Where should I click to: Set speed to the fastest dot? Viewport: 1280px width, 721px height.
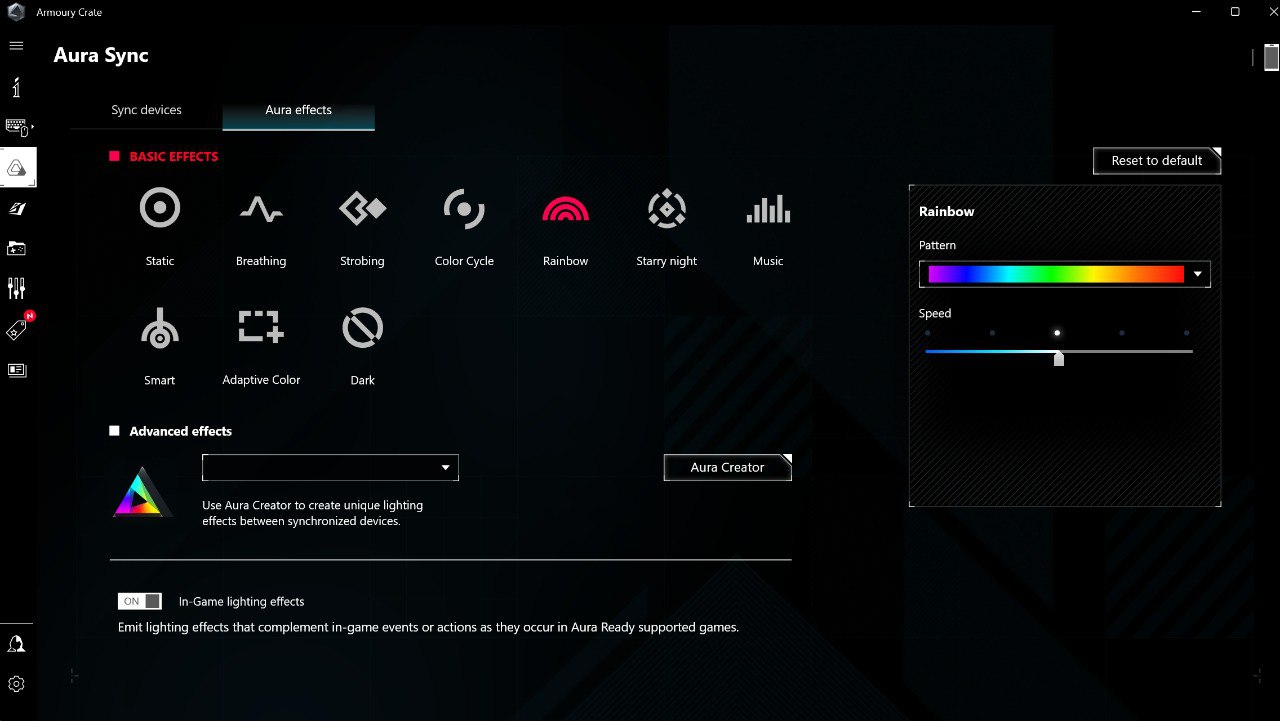coord(1186,333)
